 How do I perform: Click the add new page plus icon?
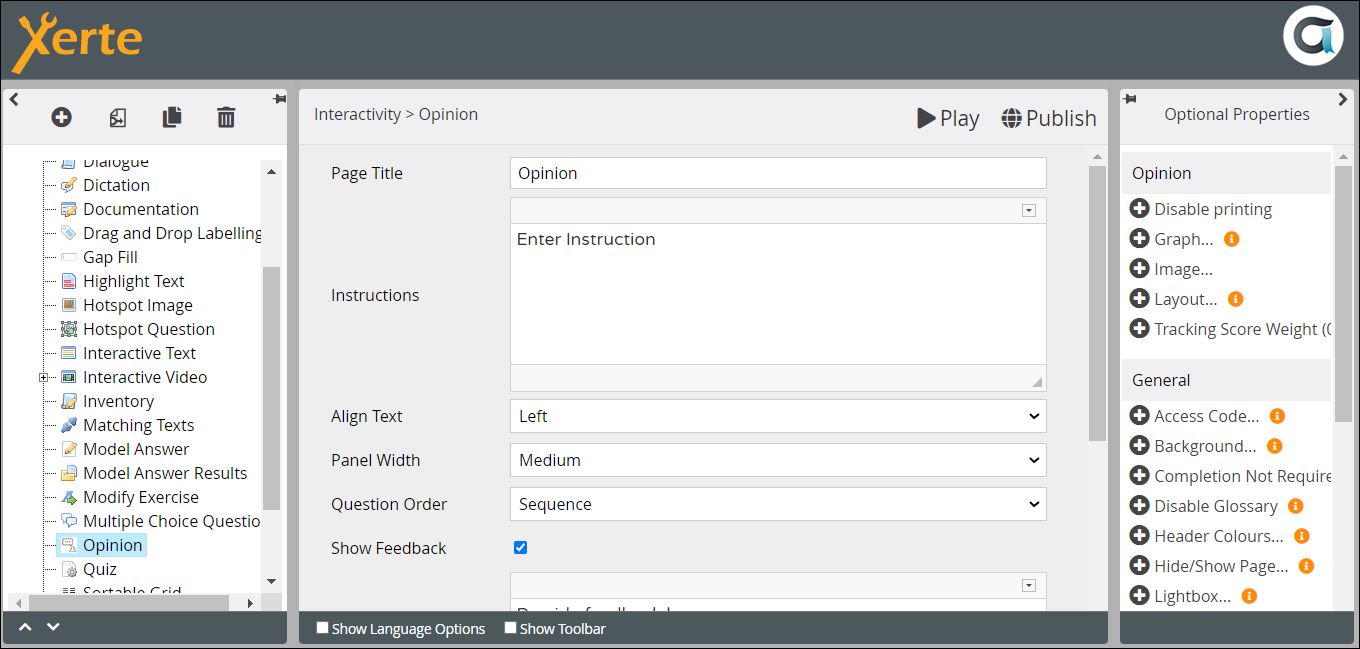(61, 117)
